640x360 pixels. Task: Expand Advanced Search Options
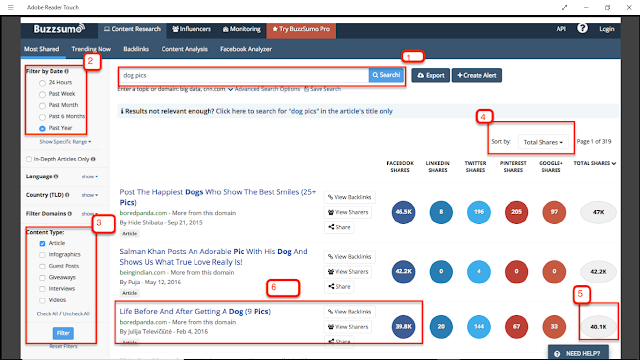(264, 89)
